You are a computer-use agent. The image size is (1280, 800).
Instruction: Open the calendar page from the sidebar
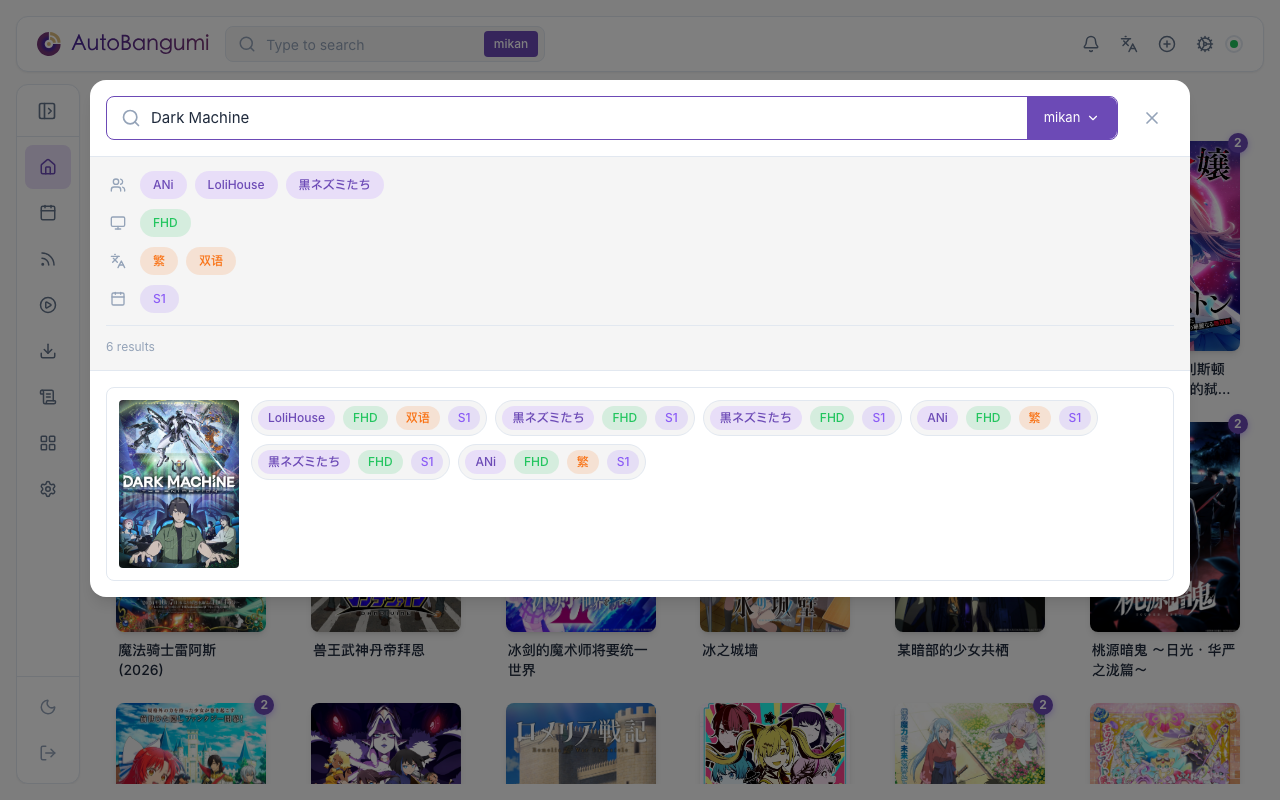(x=48, y=213)
